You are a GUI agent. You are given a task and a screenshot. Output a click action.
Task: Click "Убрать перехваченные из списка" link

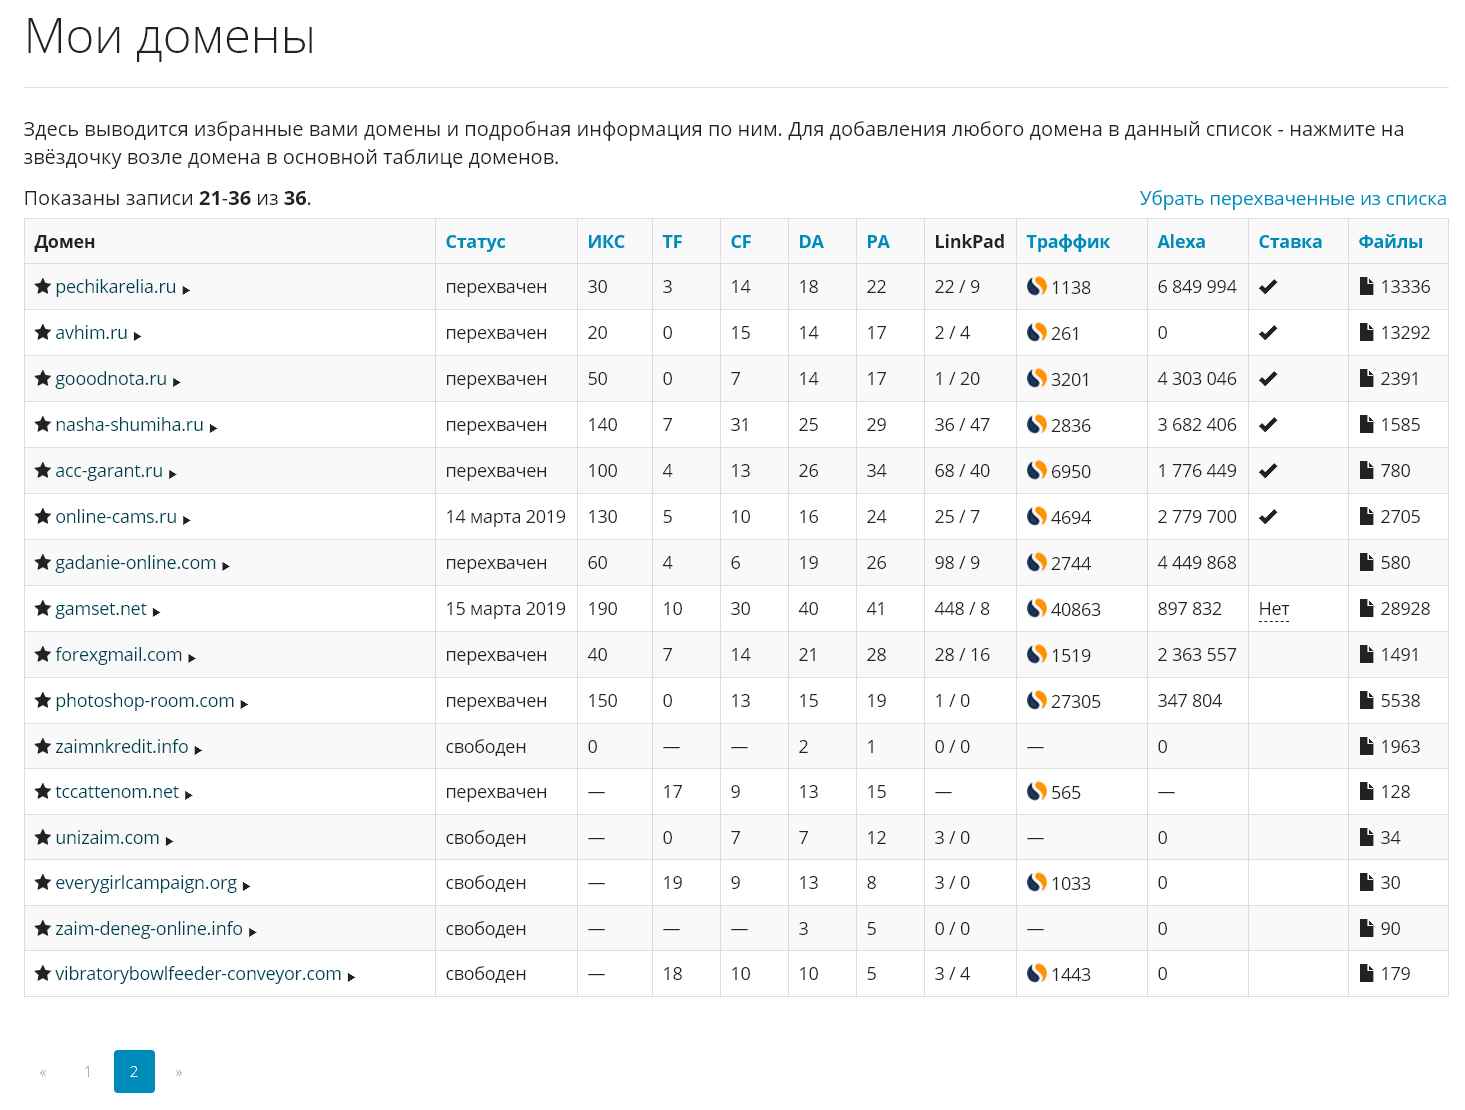(1292, 198)
